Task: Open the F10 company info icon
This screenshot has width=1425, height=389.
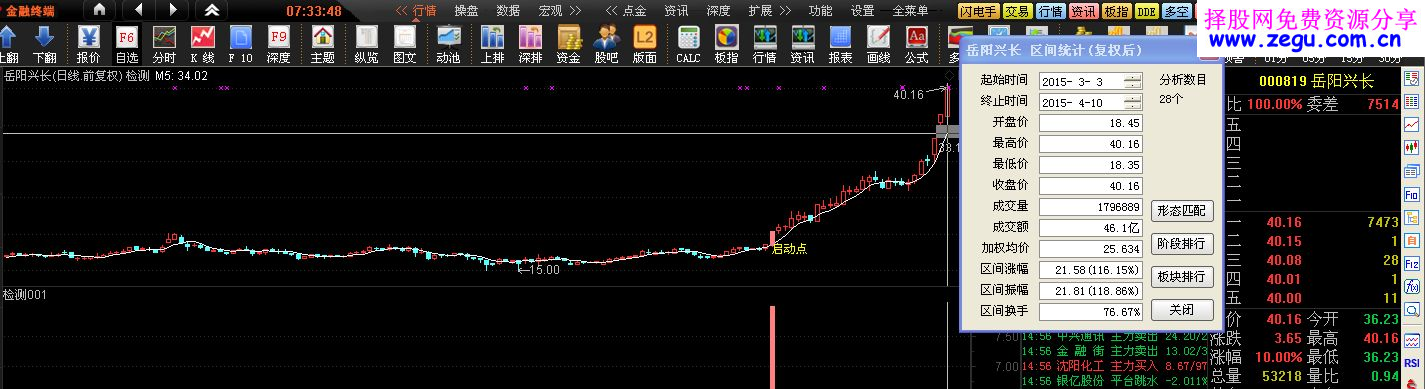Action: 241,44
